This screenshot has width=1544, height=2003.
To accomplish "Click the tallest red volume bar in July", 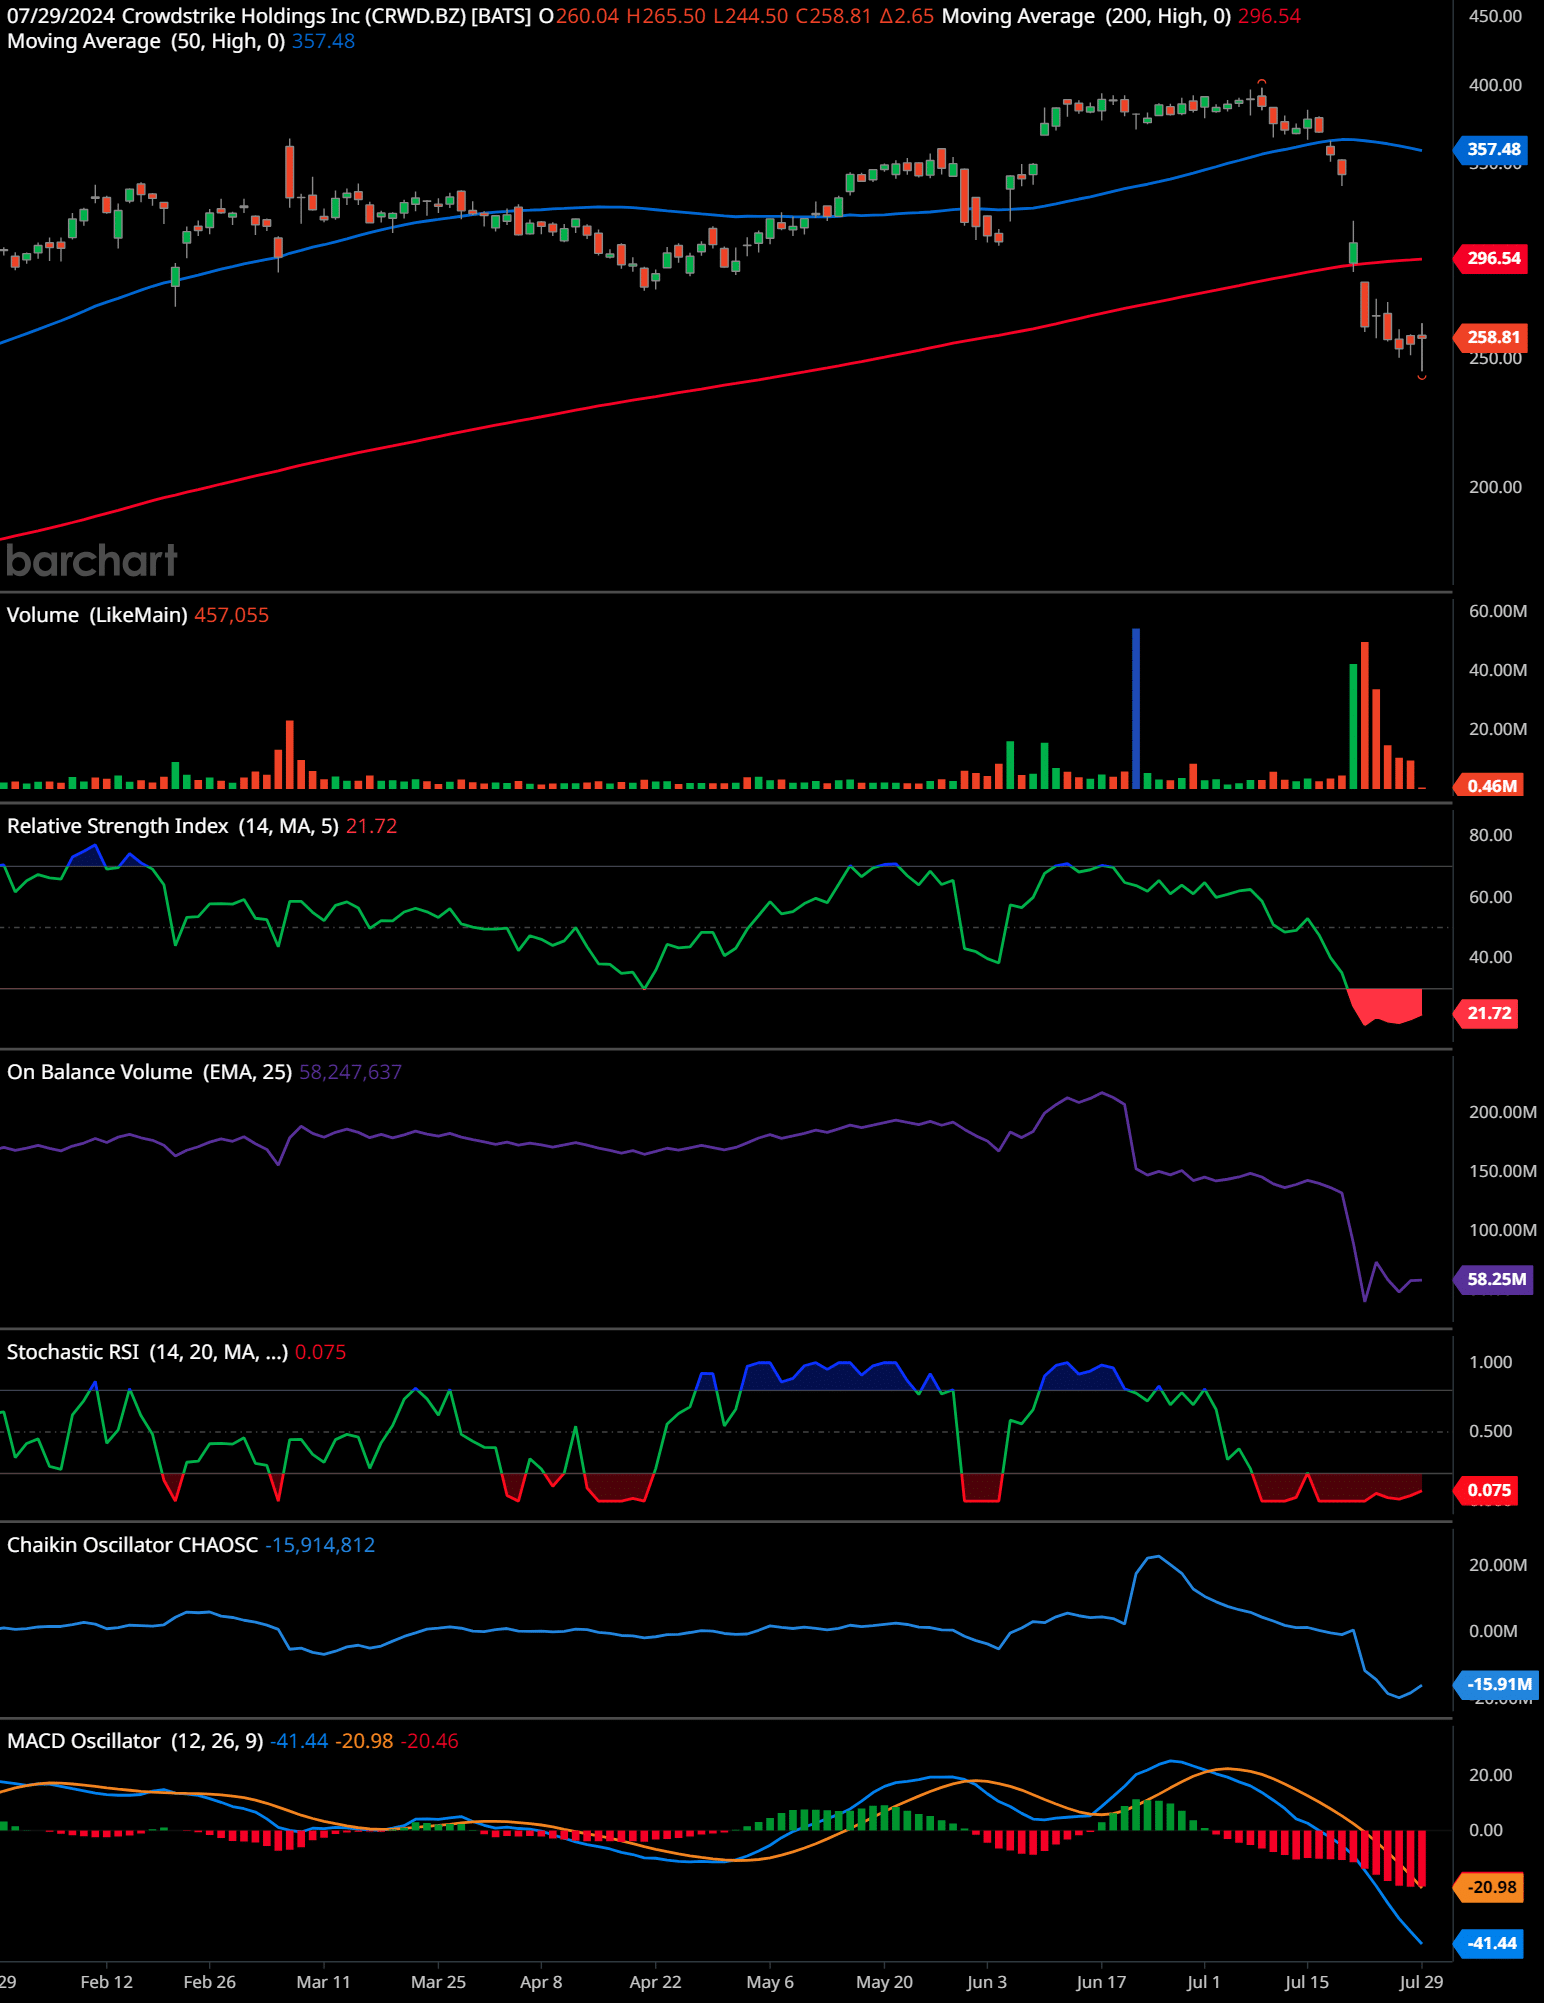I will (x=1365, y=716).
